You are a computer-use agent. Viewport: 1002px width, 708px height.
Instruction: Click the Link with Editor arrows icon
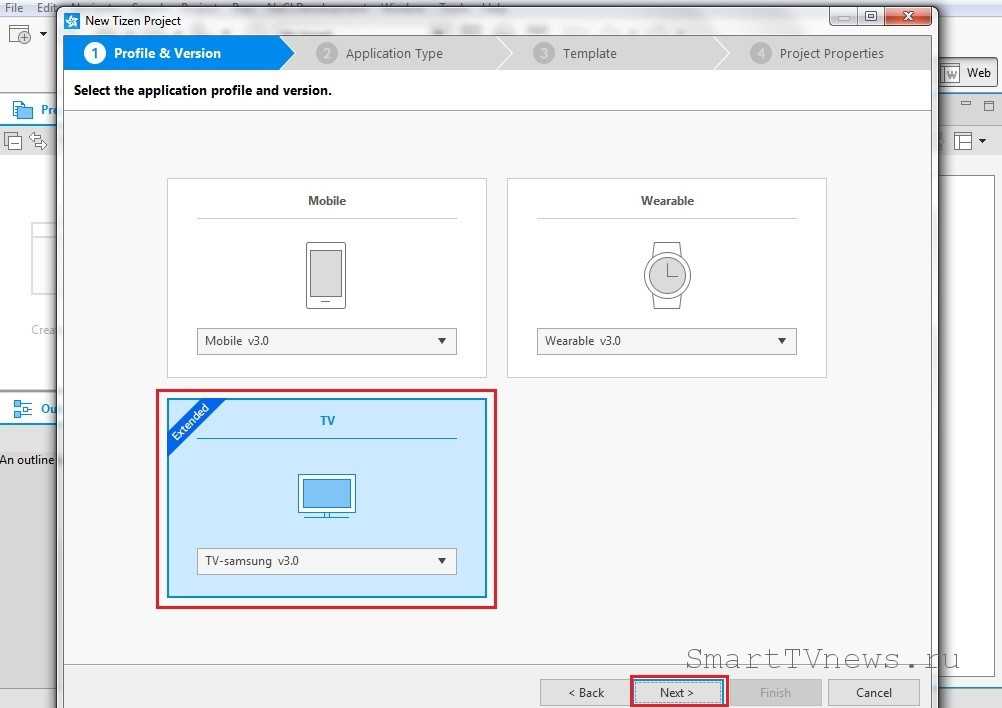click(x=38, y=141)
